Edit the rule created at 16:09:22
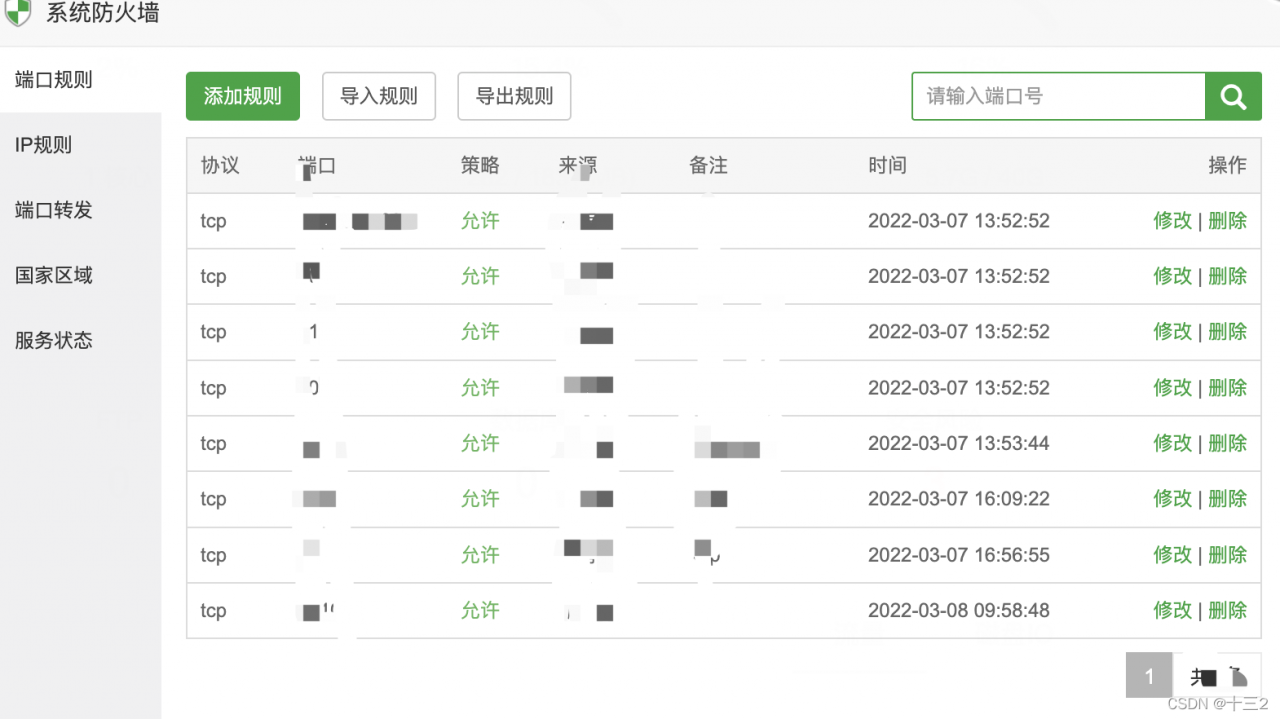The width and height of the screenshot is (1280, 719). 1172,499
